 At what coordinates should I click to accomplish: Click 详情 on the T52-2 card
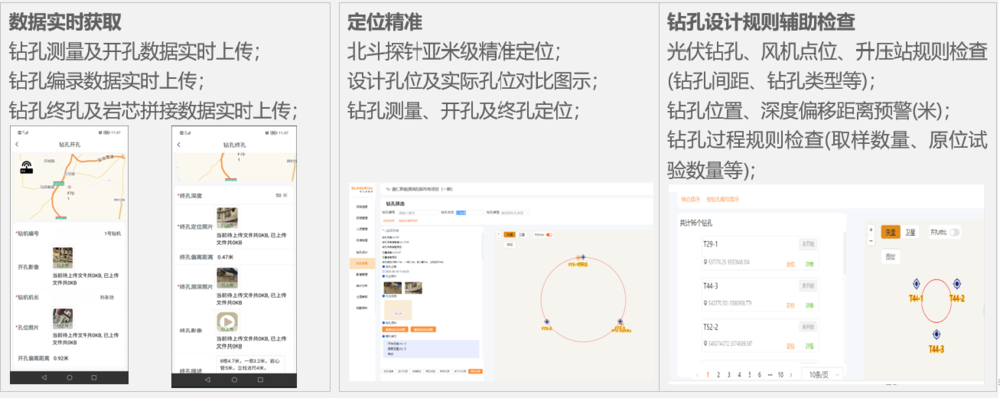pyautogui.click(x=810, y=346)
